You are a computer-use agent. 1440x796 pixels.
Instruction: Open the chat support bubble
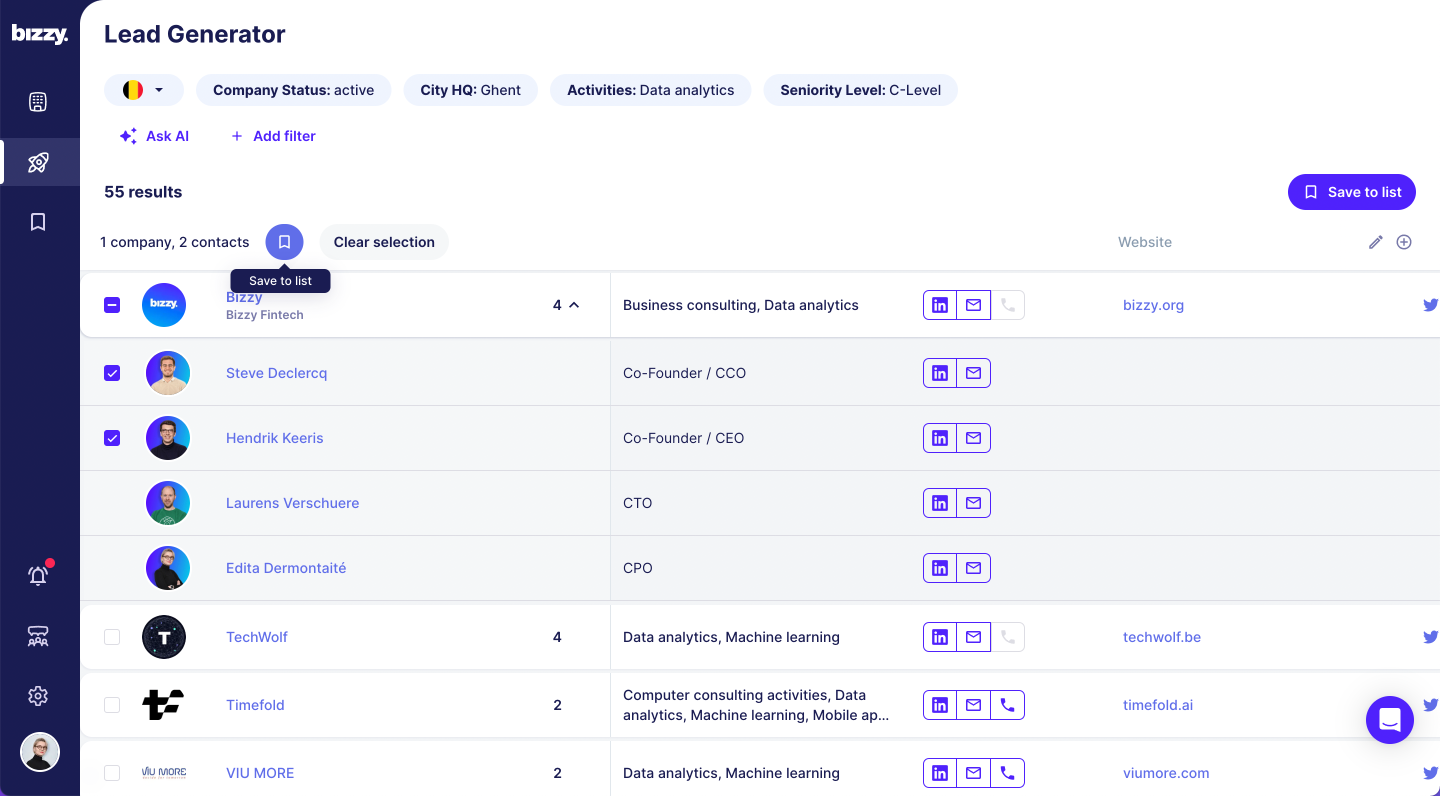(1389, 720)
